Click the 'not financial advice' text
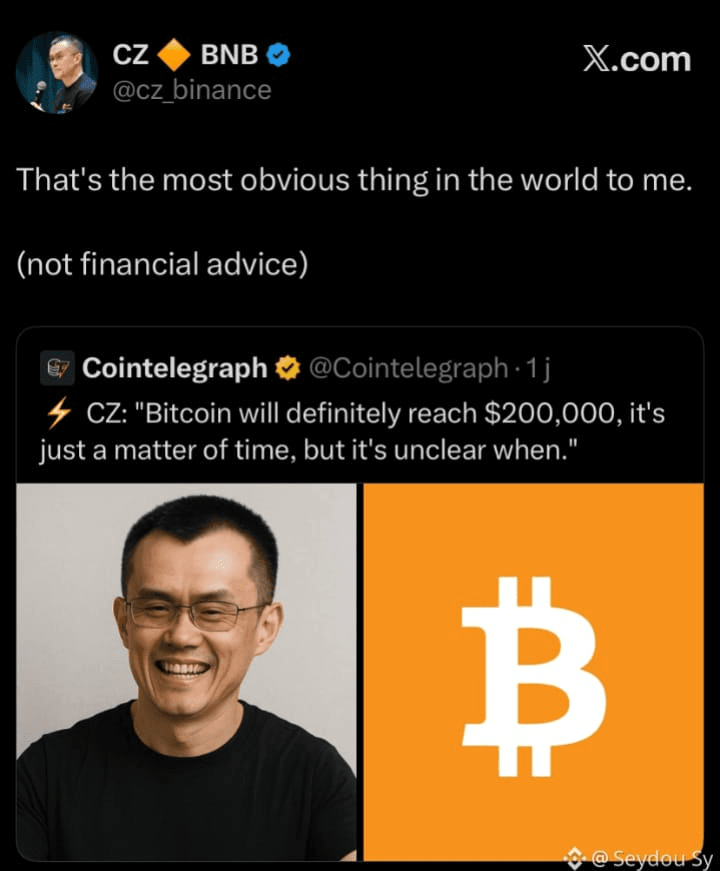 click(162, 264)
